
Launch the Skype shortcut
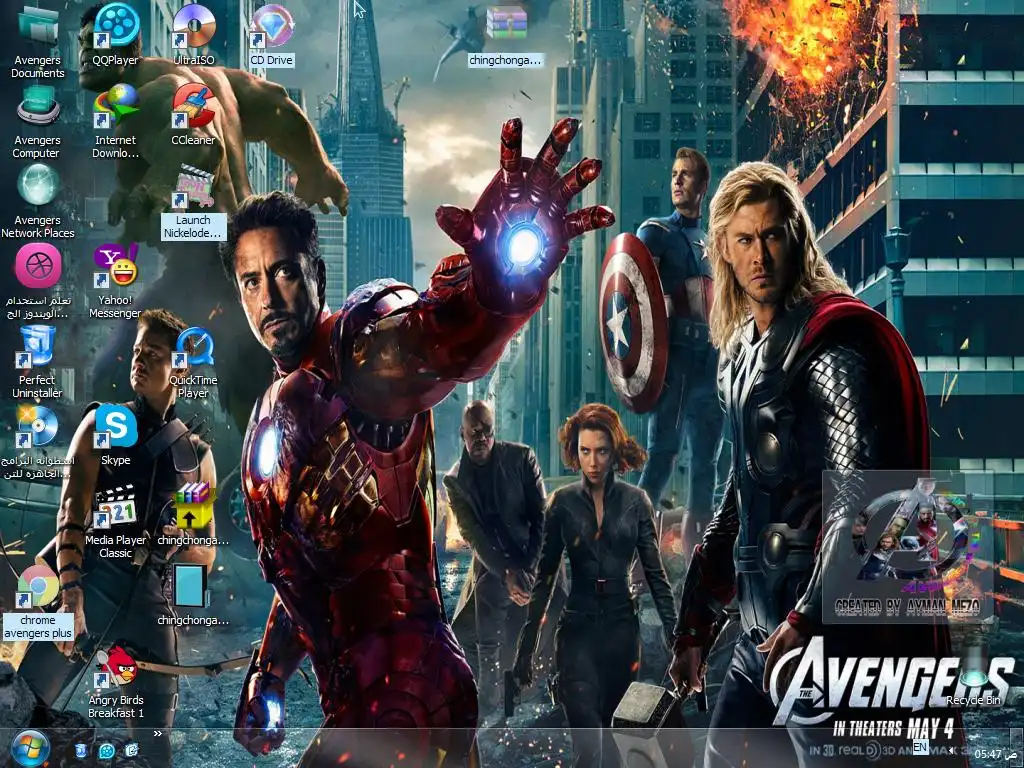coord(116,435)
